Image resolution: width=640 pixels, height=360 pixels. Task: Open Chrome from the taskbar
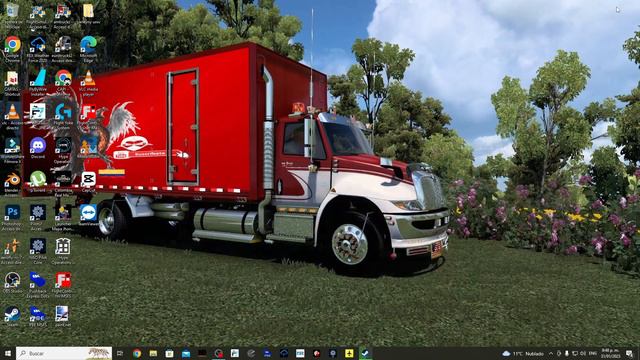(x=137, y=353)
